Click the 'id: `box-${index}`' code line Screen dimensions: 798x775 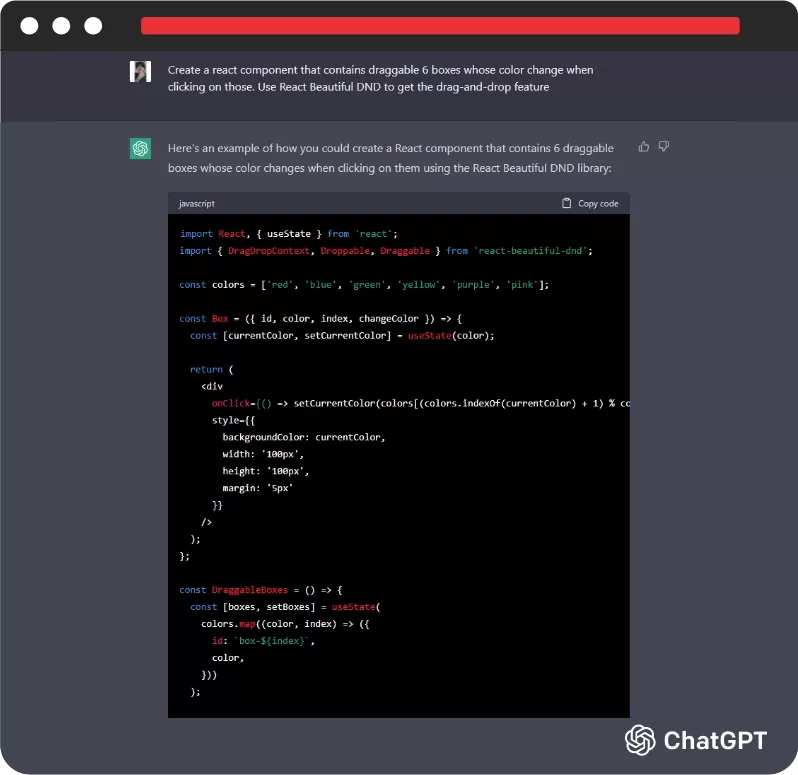pyautogui.click(x=263, y=641)
